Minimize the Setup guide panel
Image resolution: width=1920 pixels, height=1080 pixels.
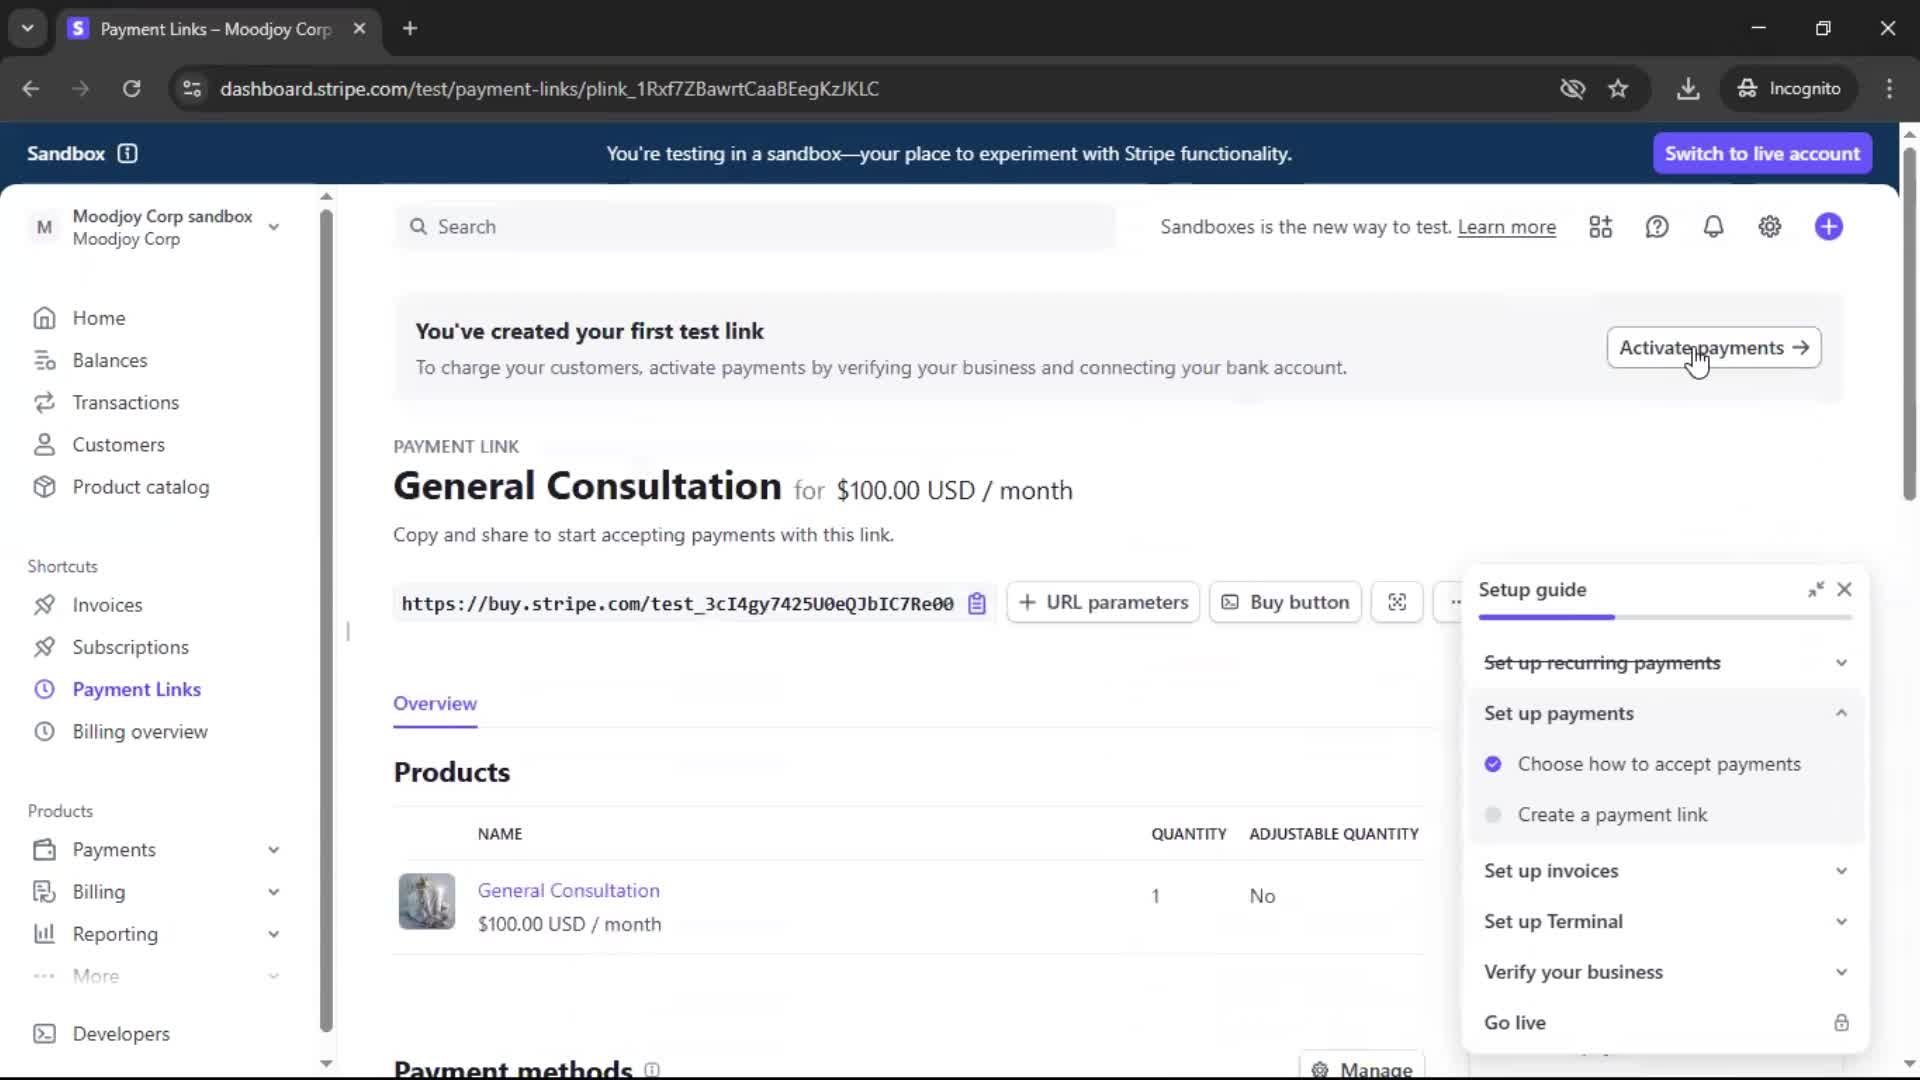pyautogui.click(x=1815, y=590)
